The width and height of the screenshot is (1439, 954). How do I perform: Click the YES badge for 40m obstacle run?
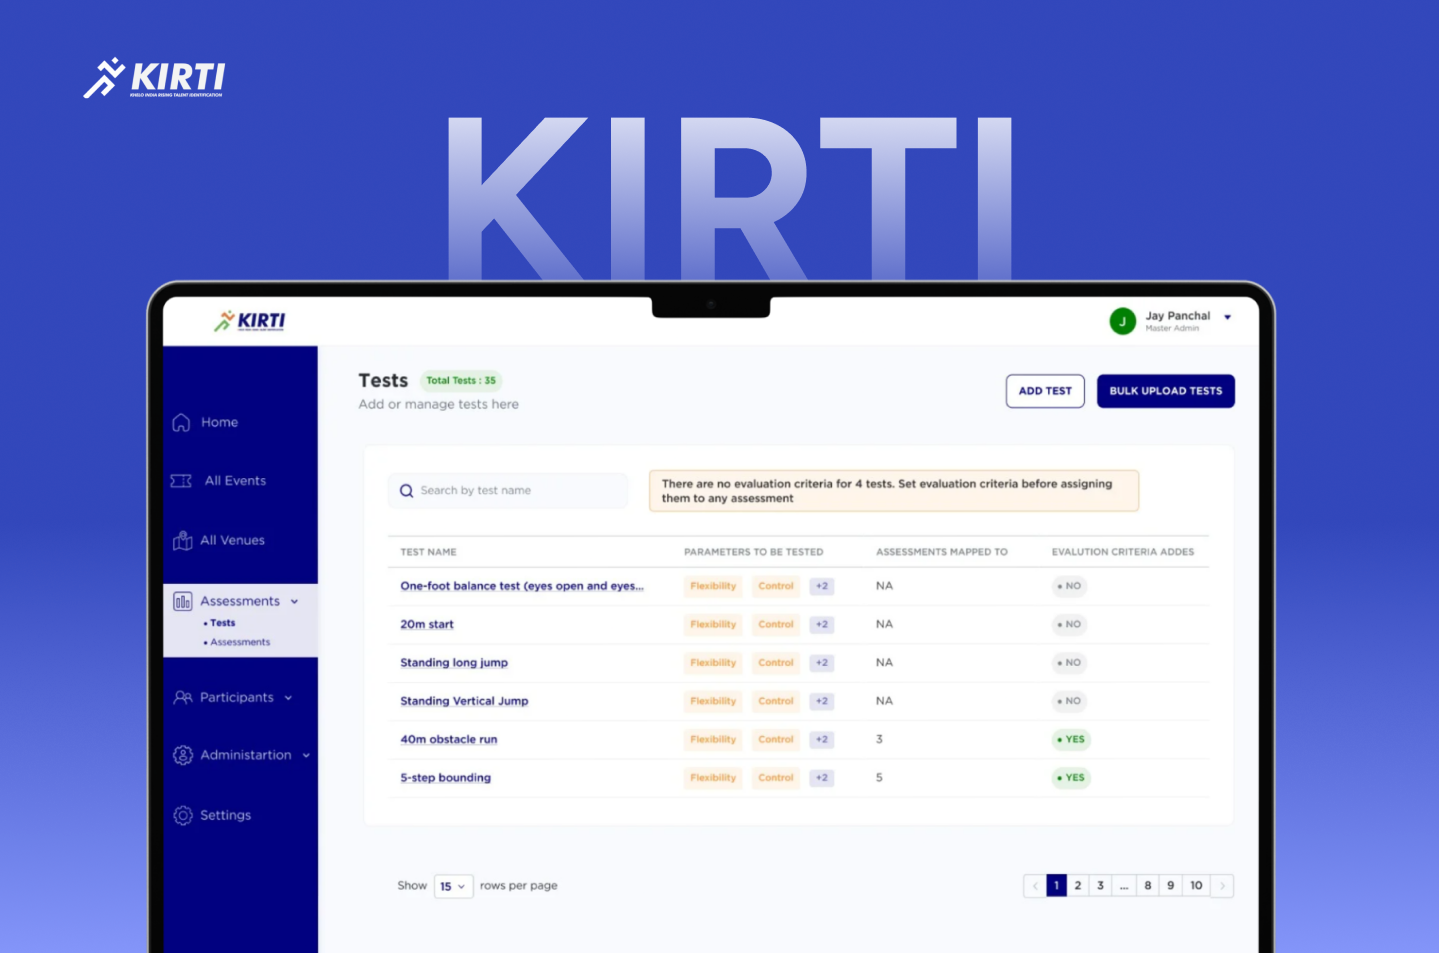click(1071, 740)
